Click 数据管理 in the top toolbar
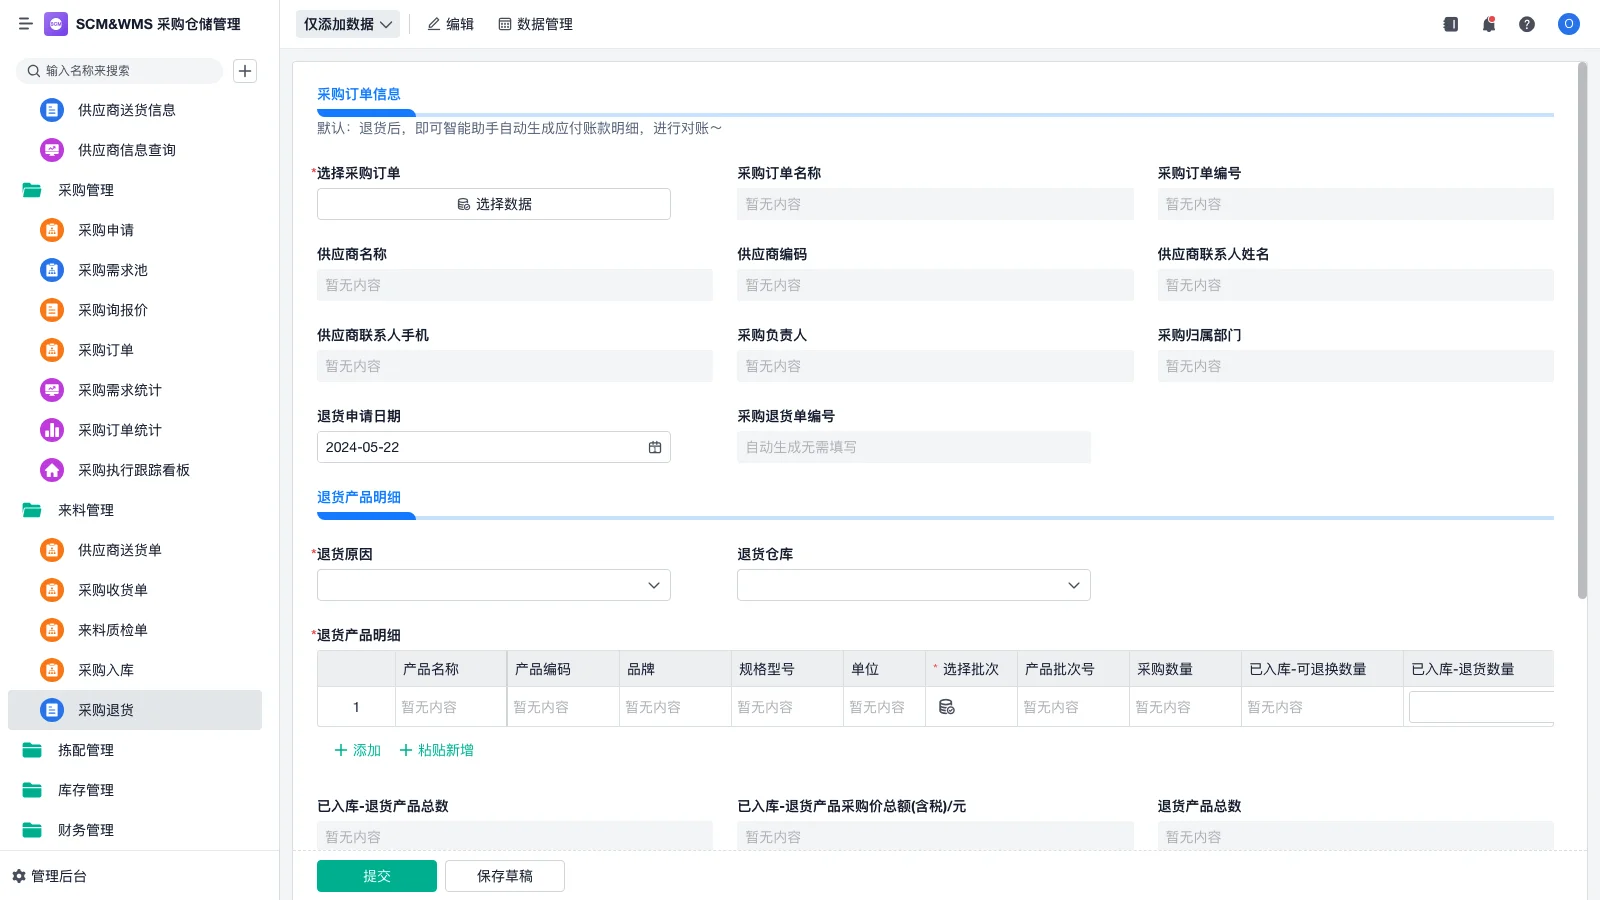Screen dimensions: 1600x900 click(536, 24)
